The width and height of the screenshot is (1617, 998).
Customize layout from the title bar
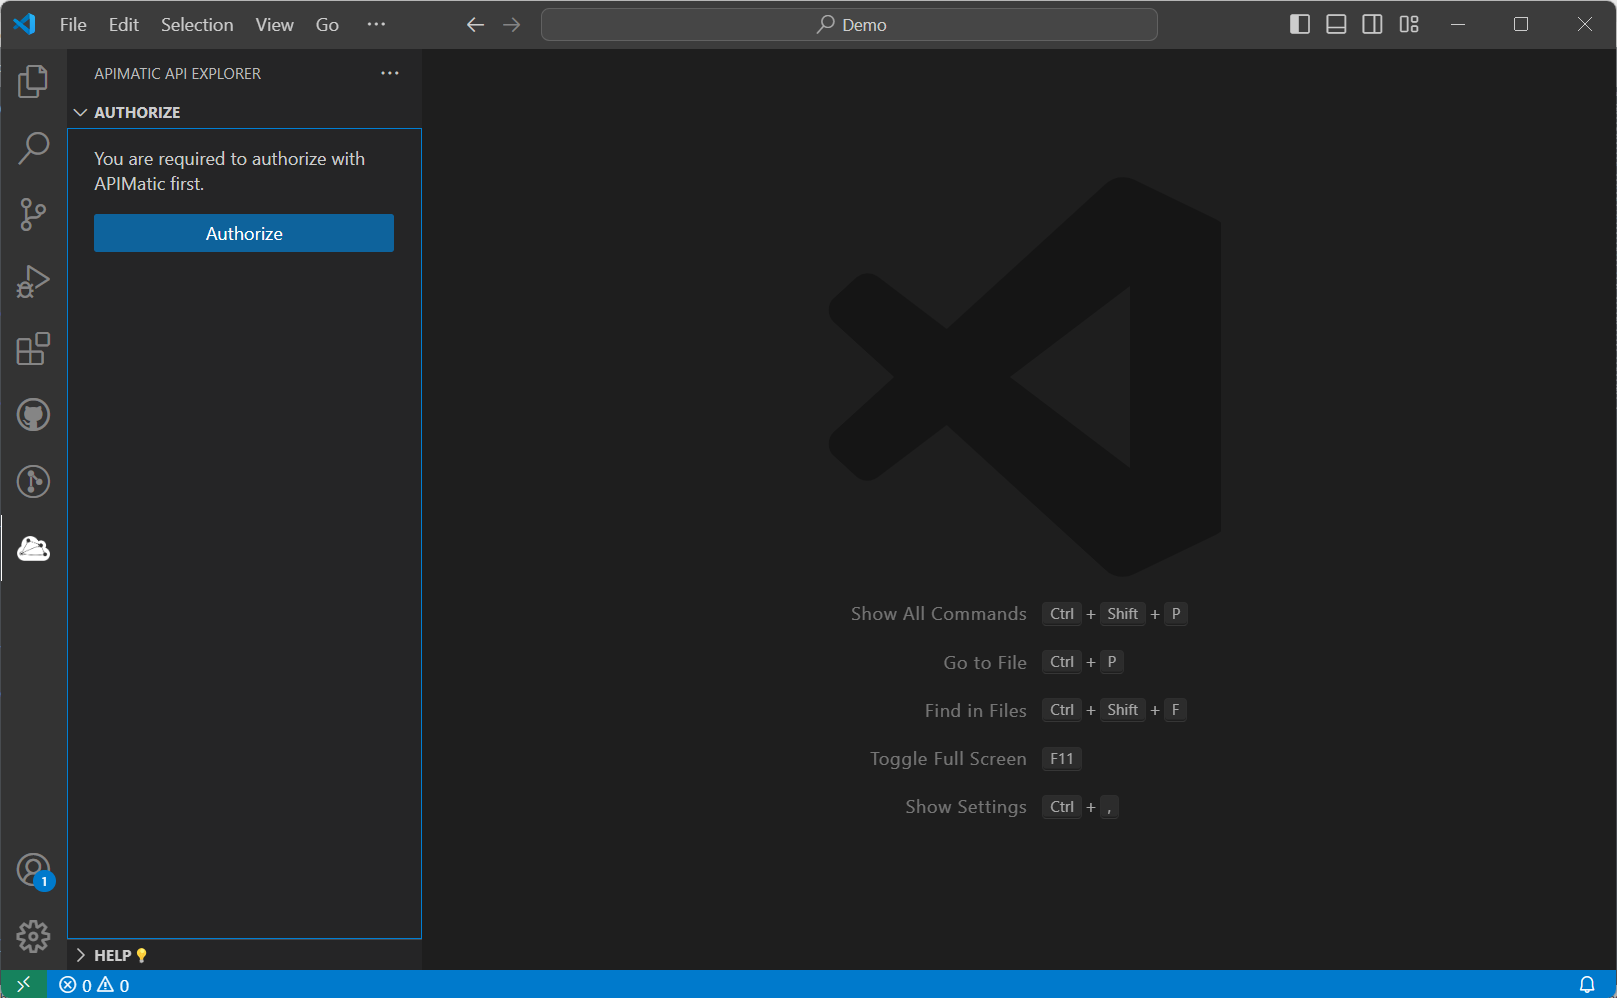click(x=1409, y=24)
